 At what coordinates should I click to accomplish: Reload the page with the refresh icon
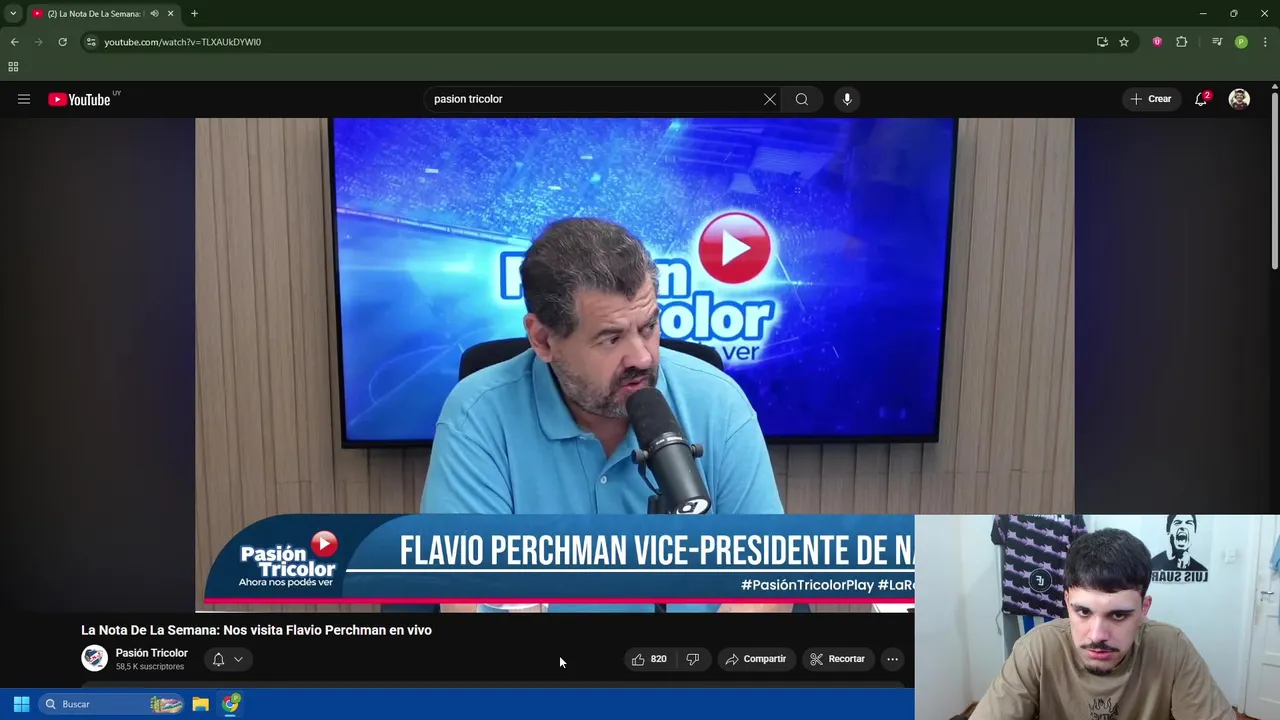click(62, 42)
